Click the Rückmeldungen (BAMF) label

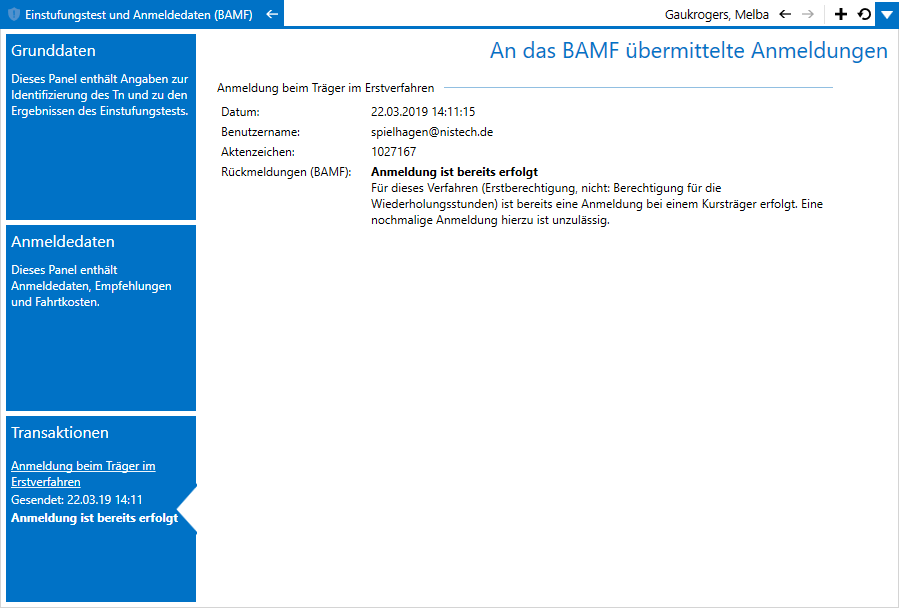pyautogui.click(x=286, y=172)
